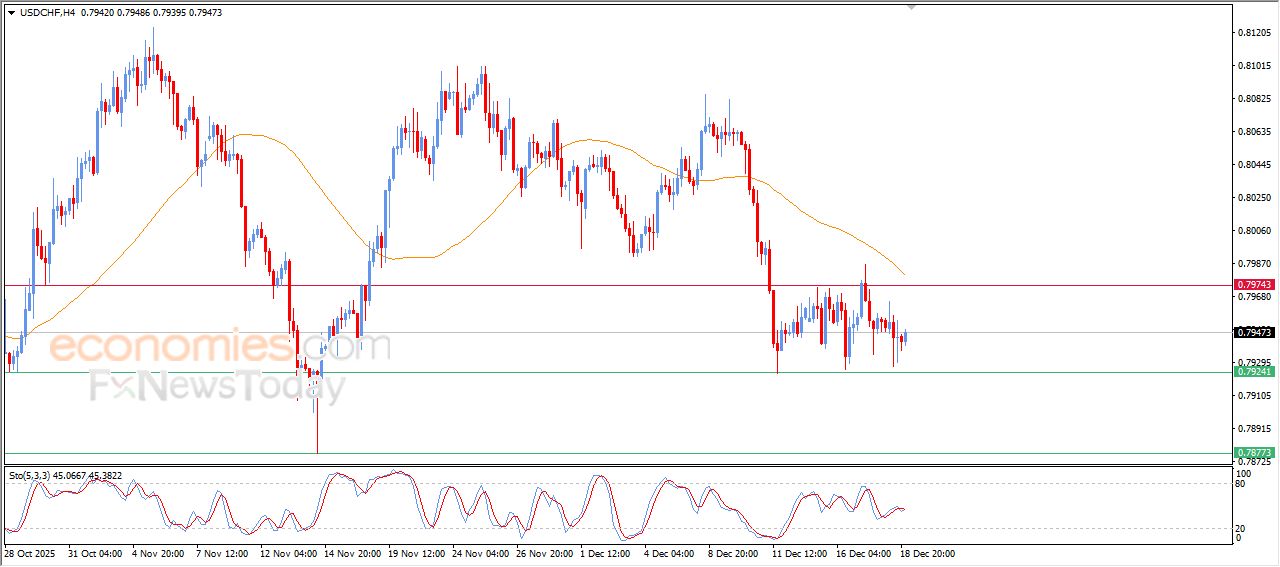
Task: Click the 28 Oct 2025 date label
Action: pos(30,552)
